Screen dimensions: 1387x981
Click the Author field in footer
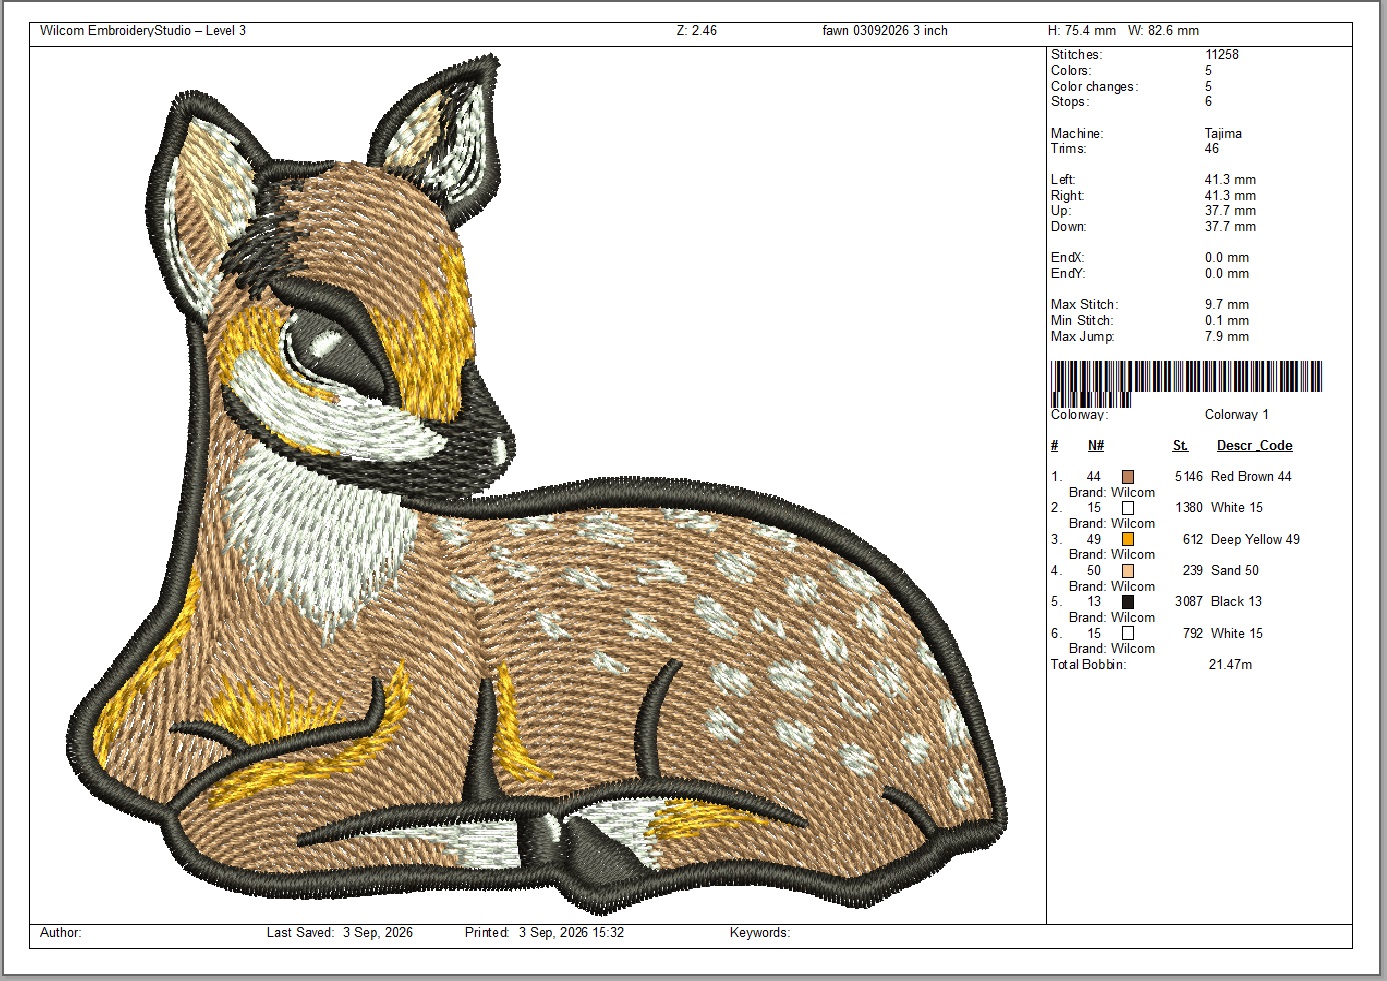tap(61, 933)
